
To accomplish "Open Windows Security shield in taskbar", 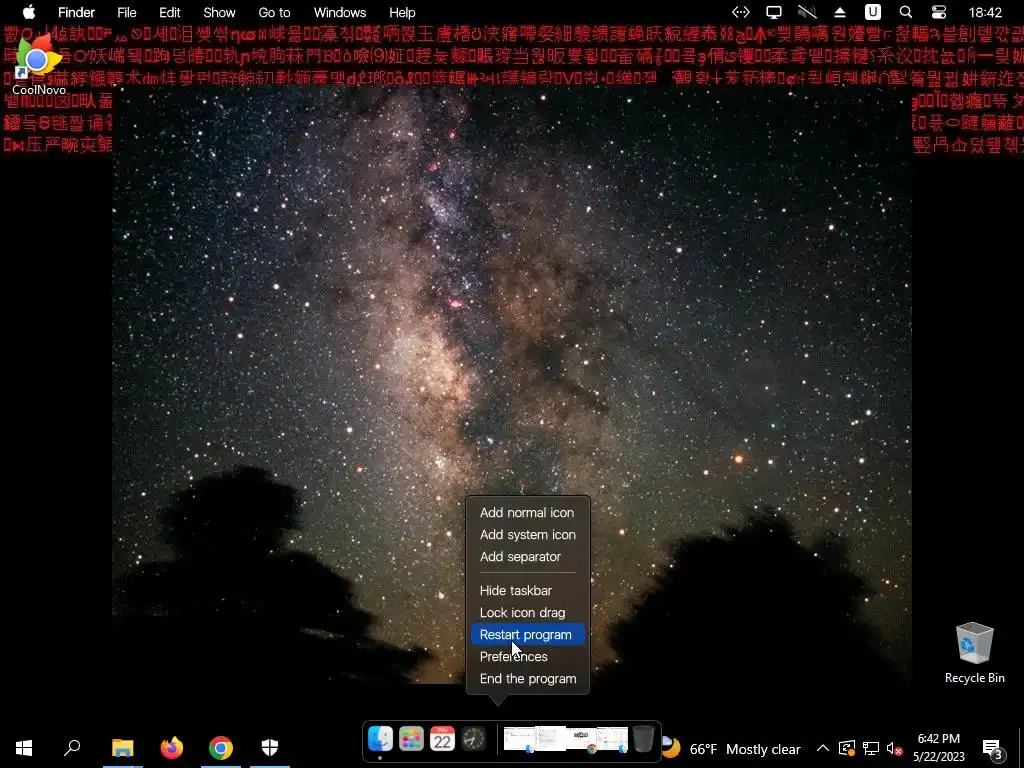I will tap(270, 748).
